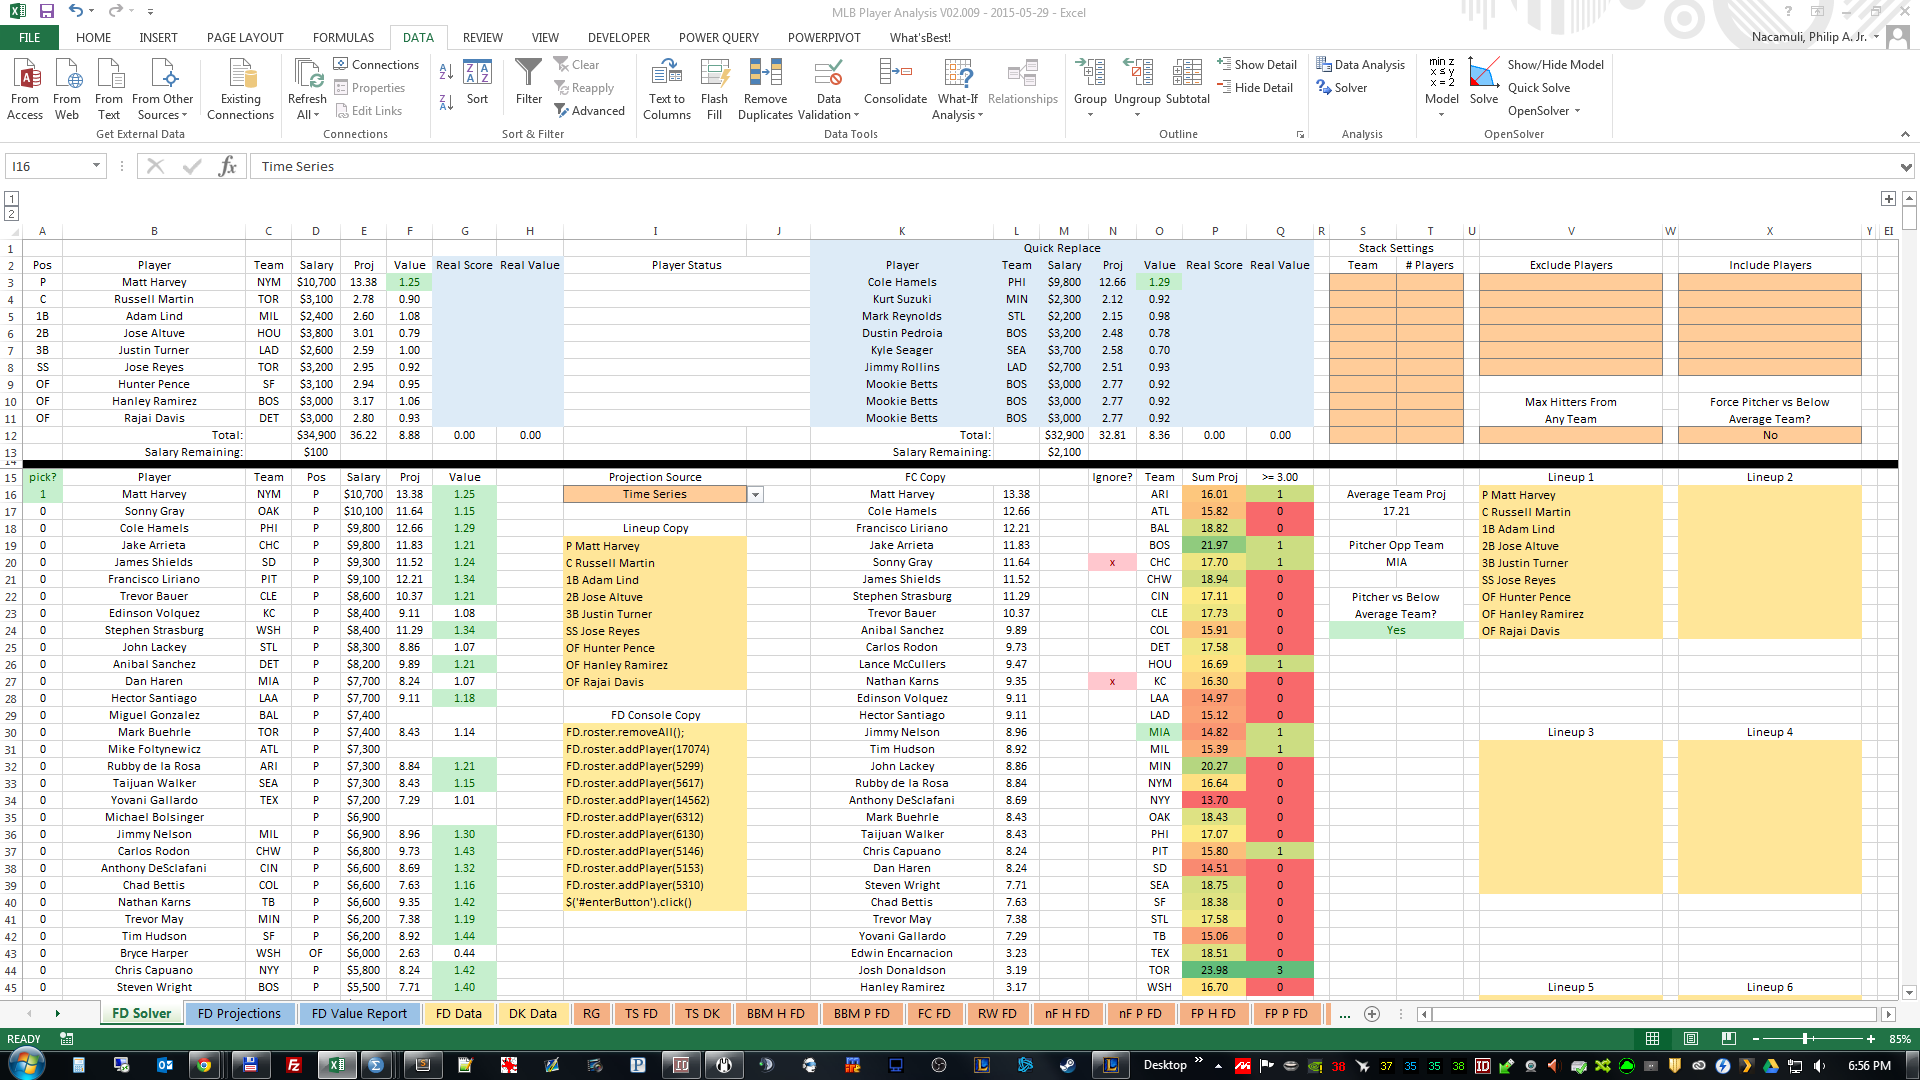Select the From Web data import icon

[66, 85]
